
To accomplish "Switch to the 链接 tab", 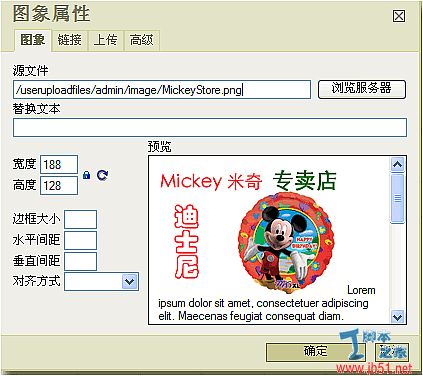I will pos(70,40).
